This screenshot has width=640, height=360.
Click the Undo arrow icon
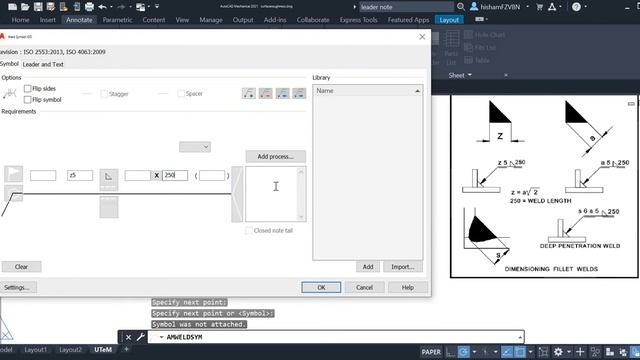[102, 7]
